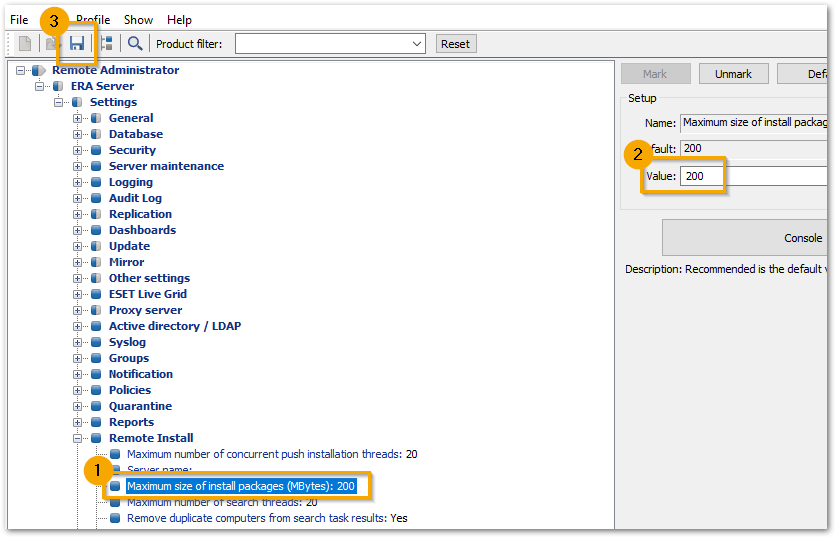
Task: Expand the Server maintenance node
Action: [78, 166]
